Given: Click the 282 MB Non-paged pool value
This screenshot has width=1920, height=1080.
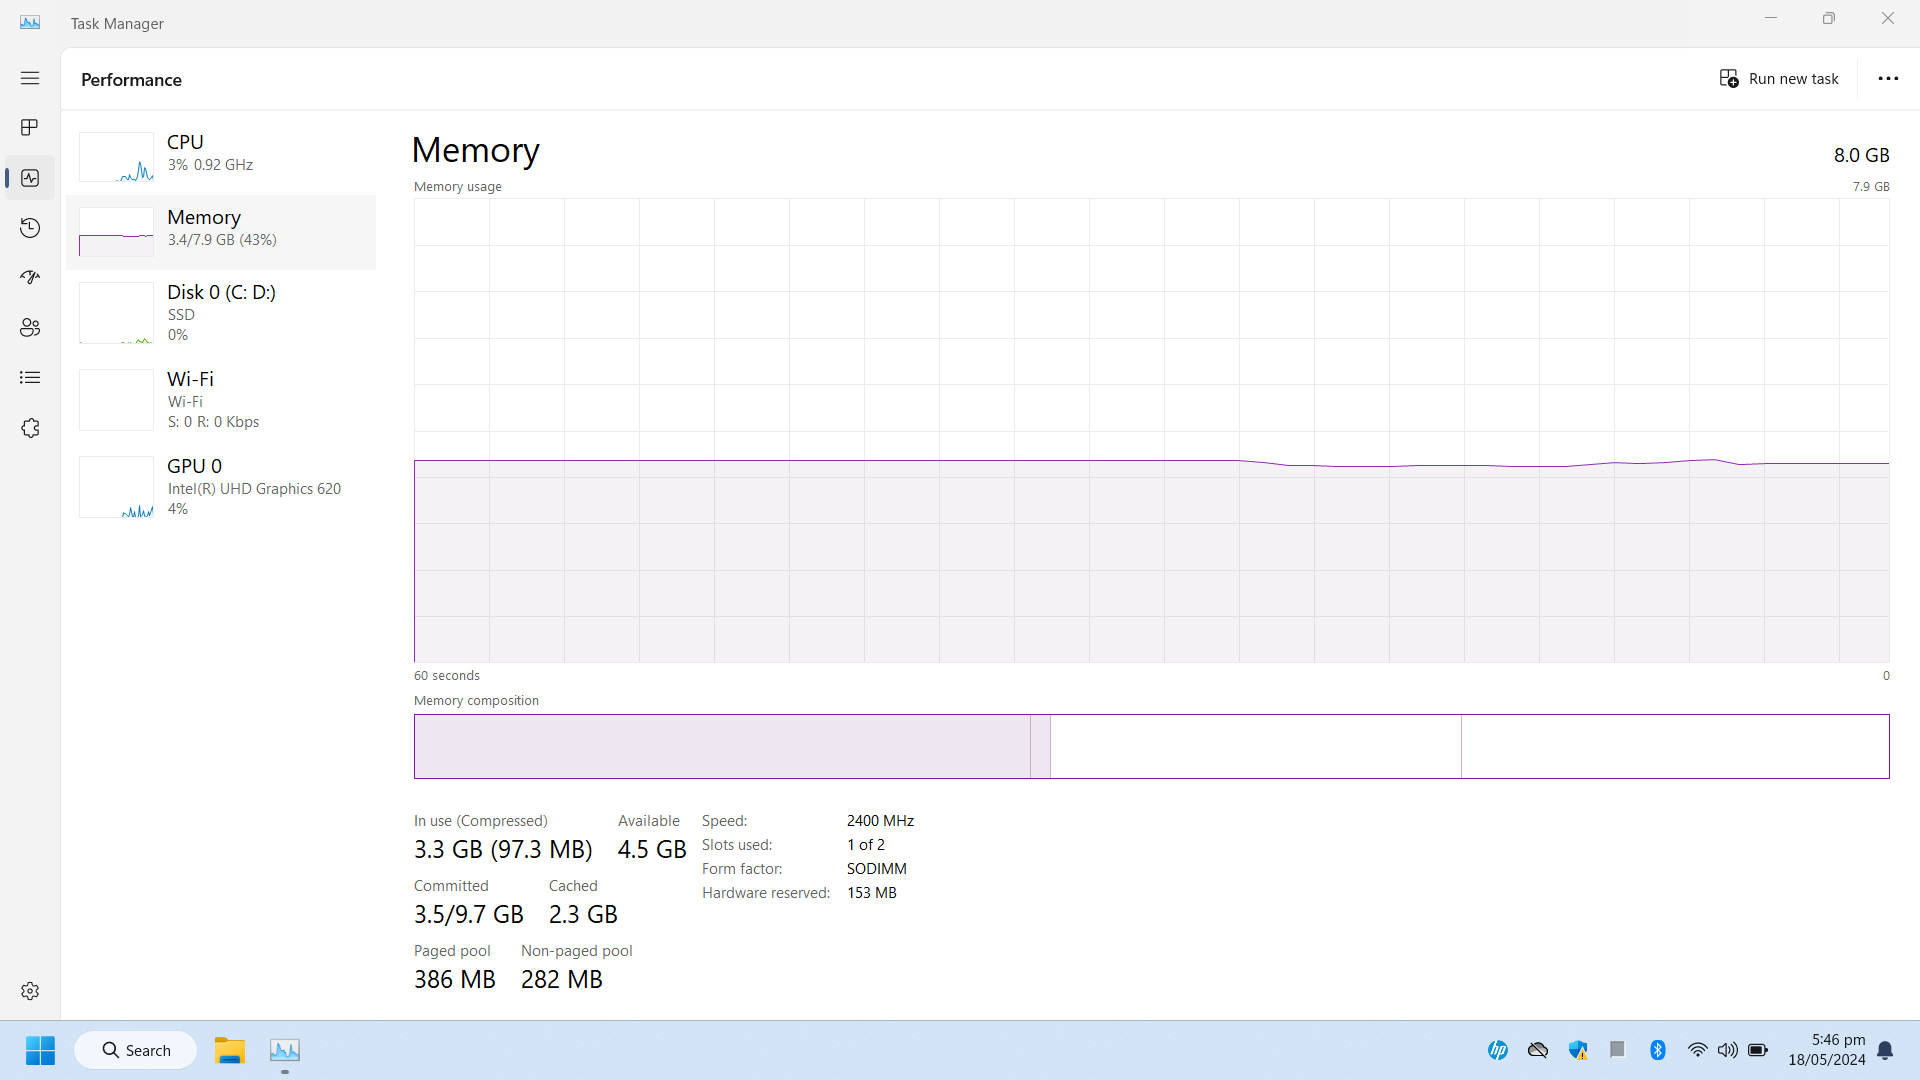Looking at the screenshot, I should coord(562,980).
